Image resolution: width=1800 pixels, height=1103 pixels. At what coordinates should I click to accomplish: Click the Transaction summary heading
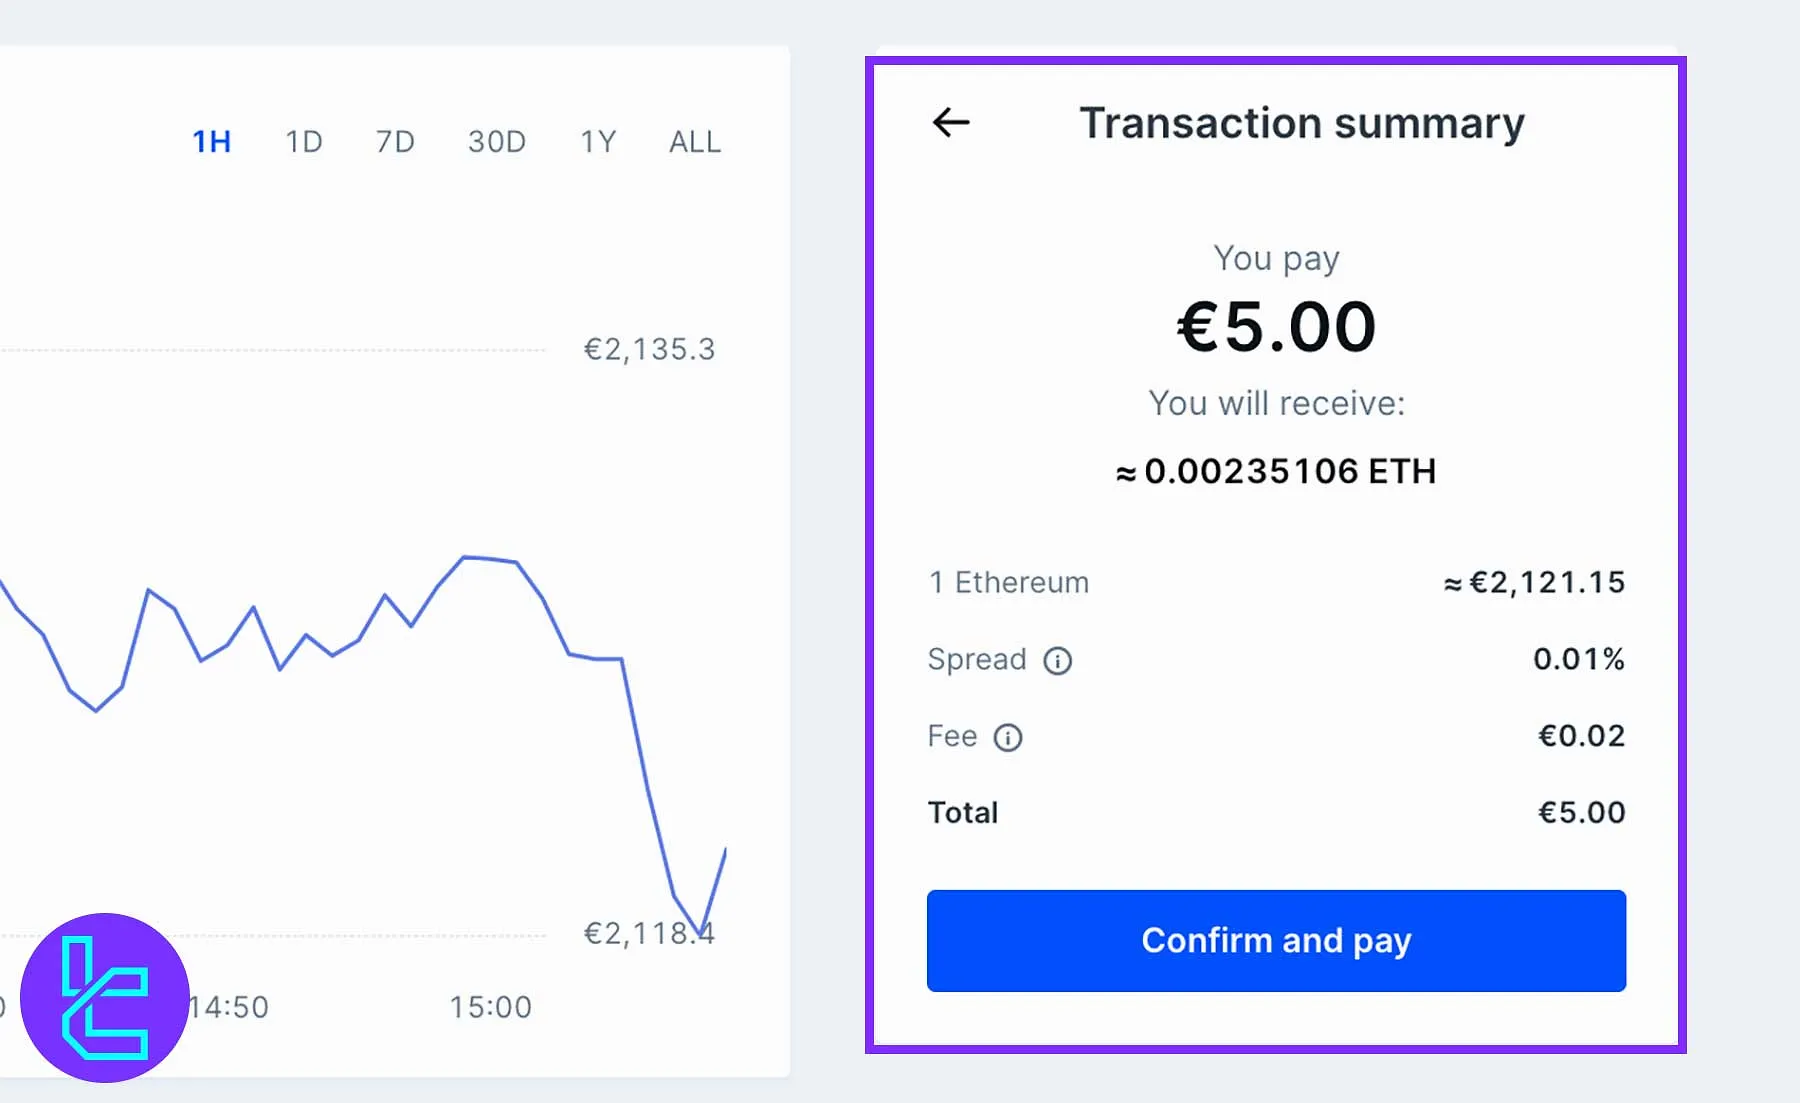pyautogui.click(x=1302, y=123)
